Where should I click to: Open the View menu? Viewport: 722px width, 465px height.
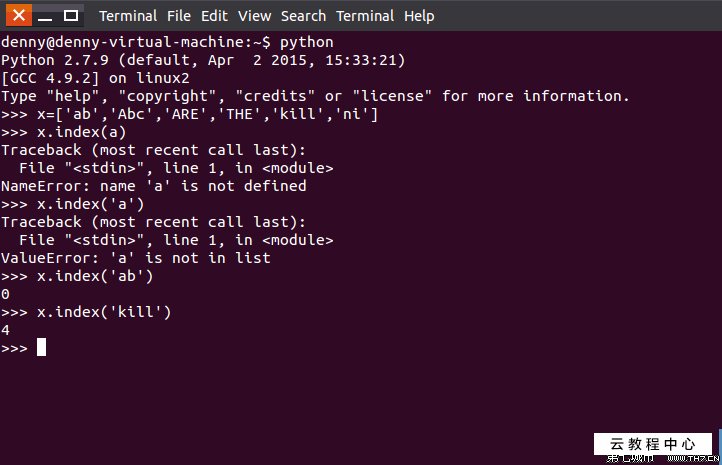tap(254, 15)
